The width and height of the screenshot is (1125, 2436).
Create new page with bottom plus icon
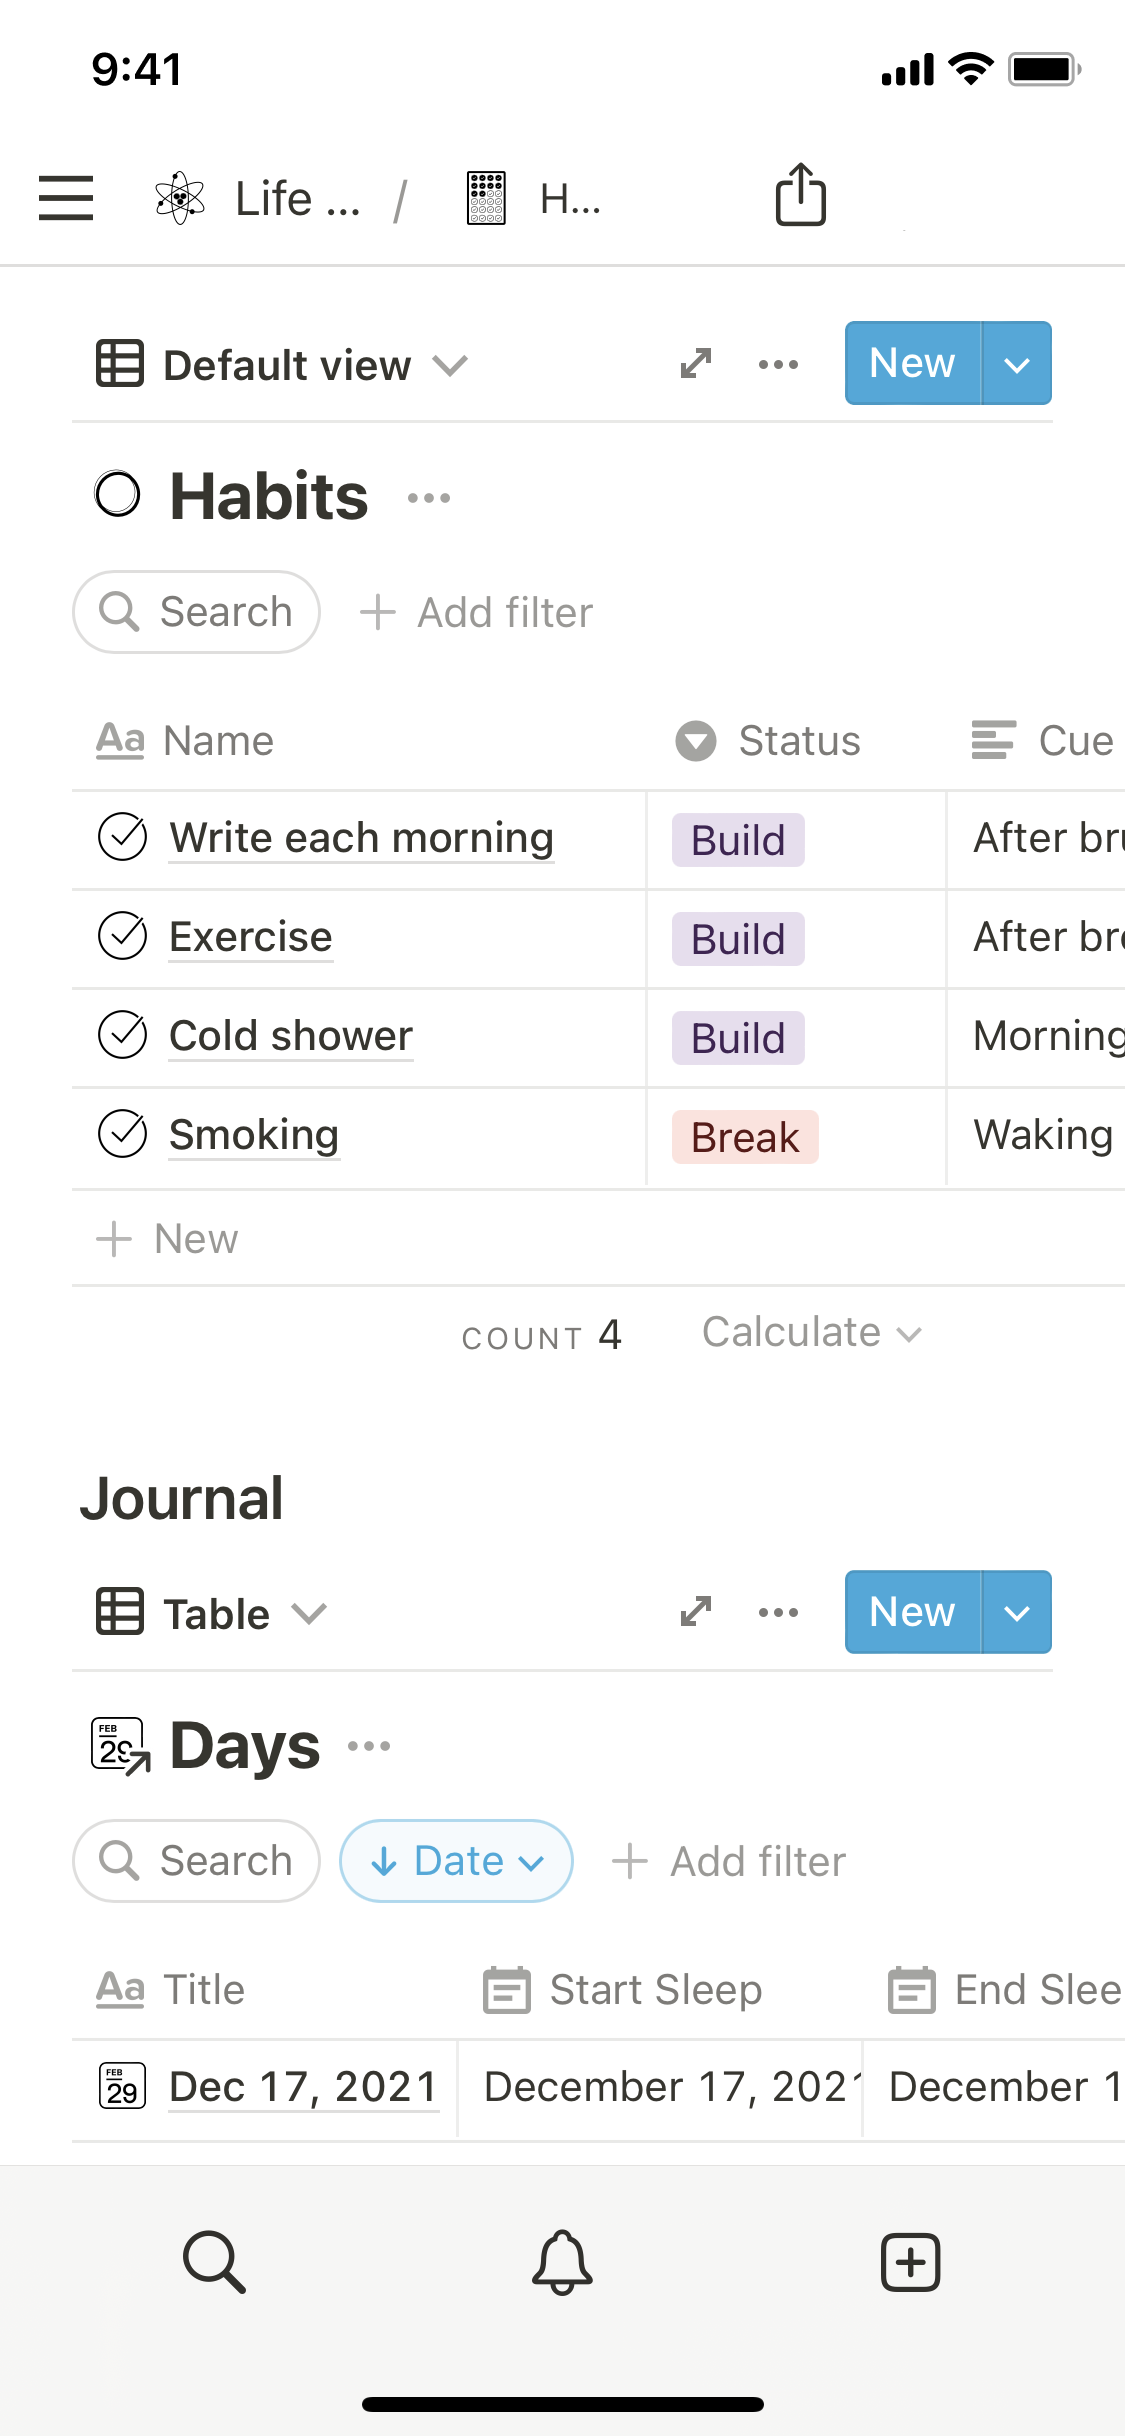coord(910,2261)
